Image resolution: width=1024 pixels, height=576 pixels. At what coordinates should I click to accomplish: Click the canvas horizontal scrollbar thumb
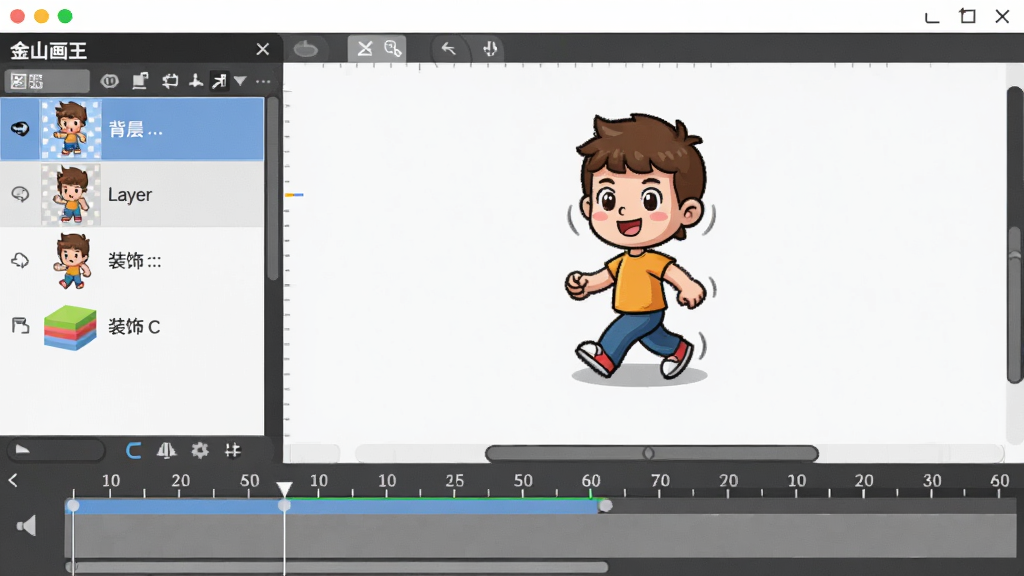pyautogui.click(x=652, y=453)
